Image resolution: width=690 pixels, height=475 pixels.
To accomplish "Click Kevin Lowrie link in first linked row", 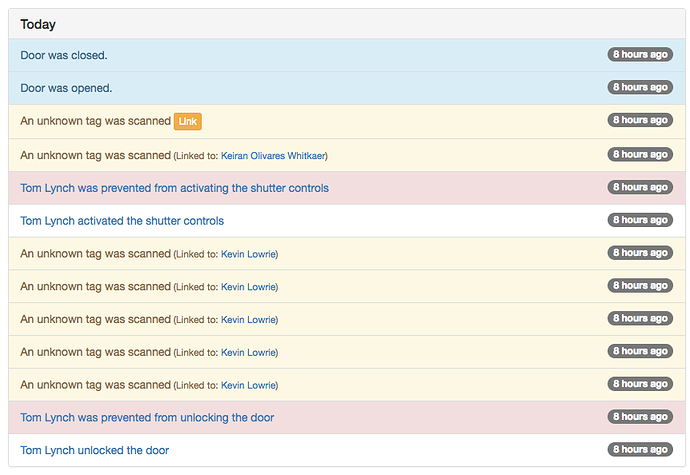I will [x=248, y=254].
